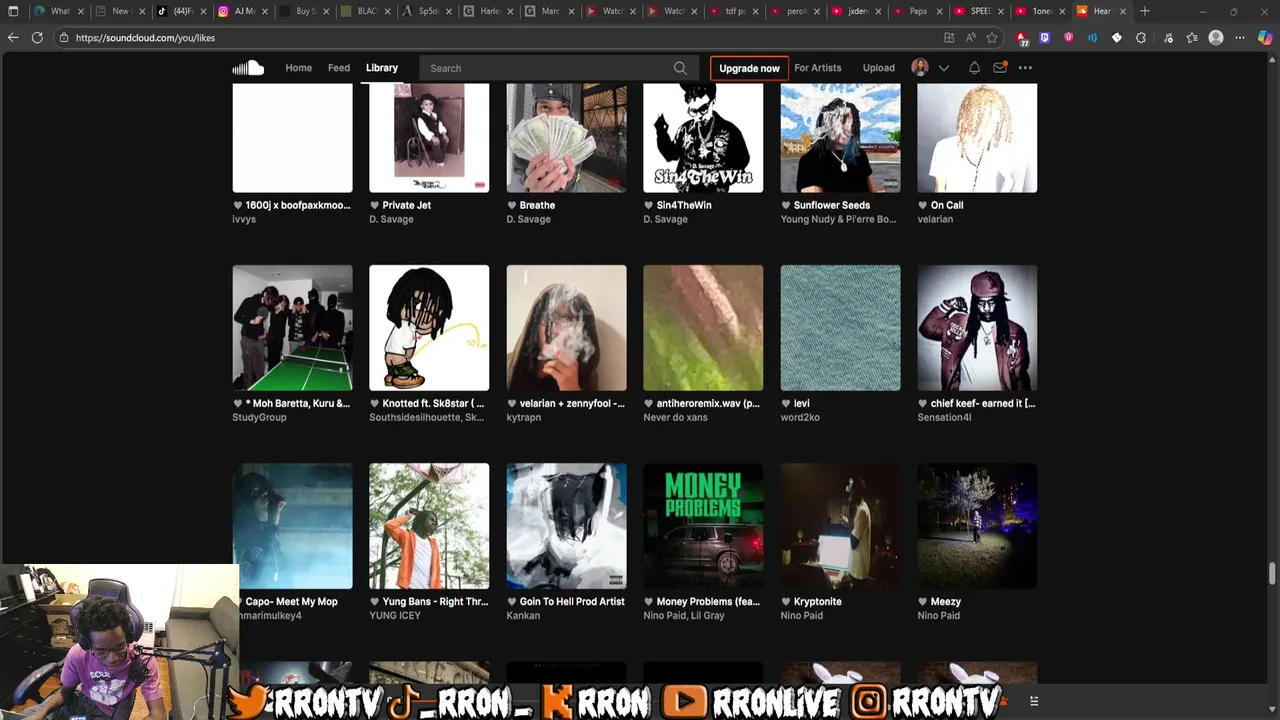Select the Library tab
The height and width of the screenshot is (720, 1280).
(x=382, y=68)
